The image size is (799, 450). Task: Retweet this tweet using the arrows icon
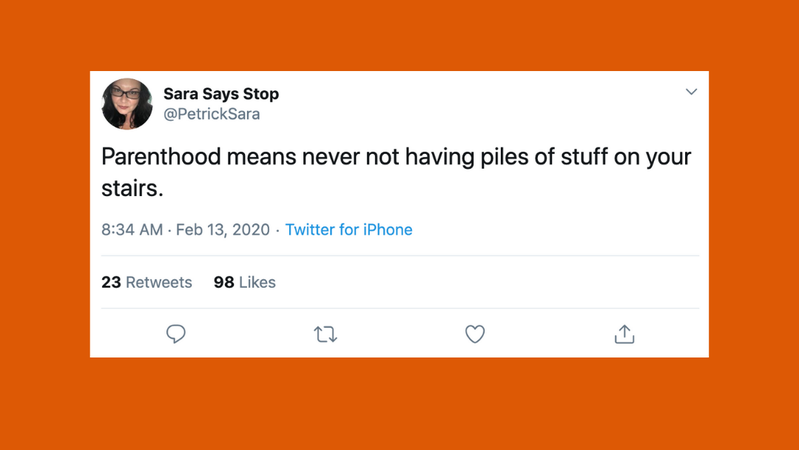pos(325,334)
